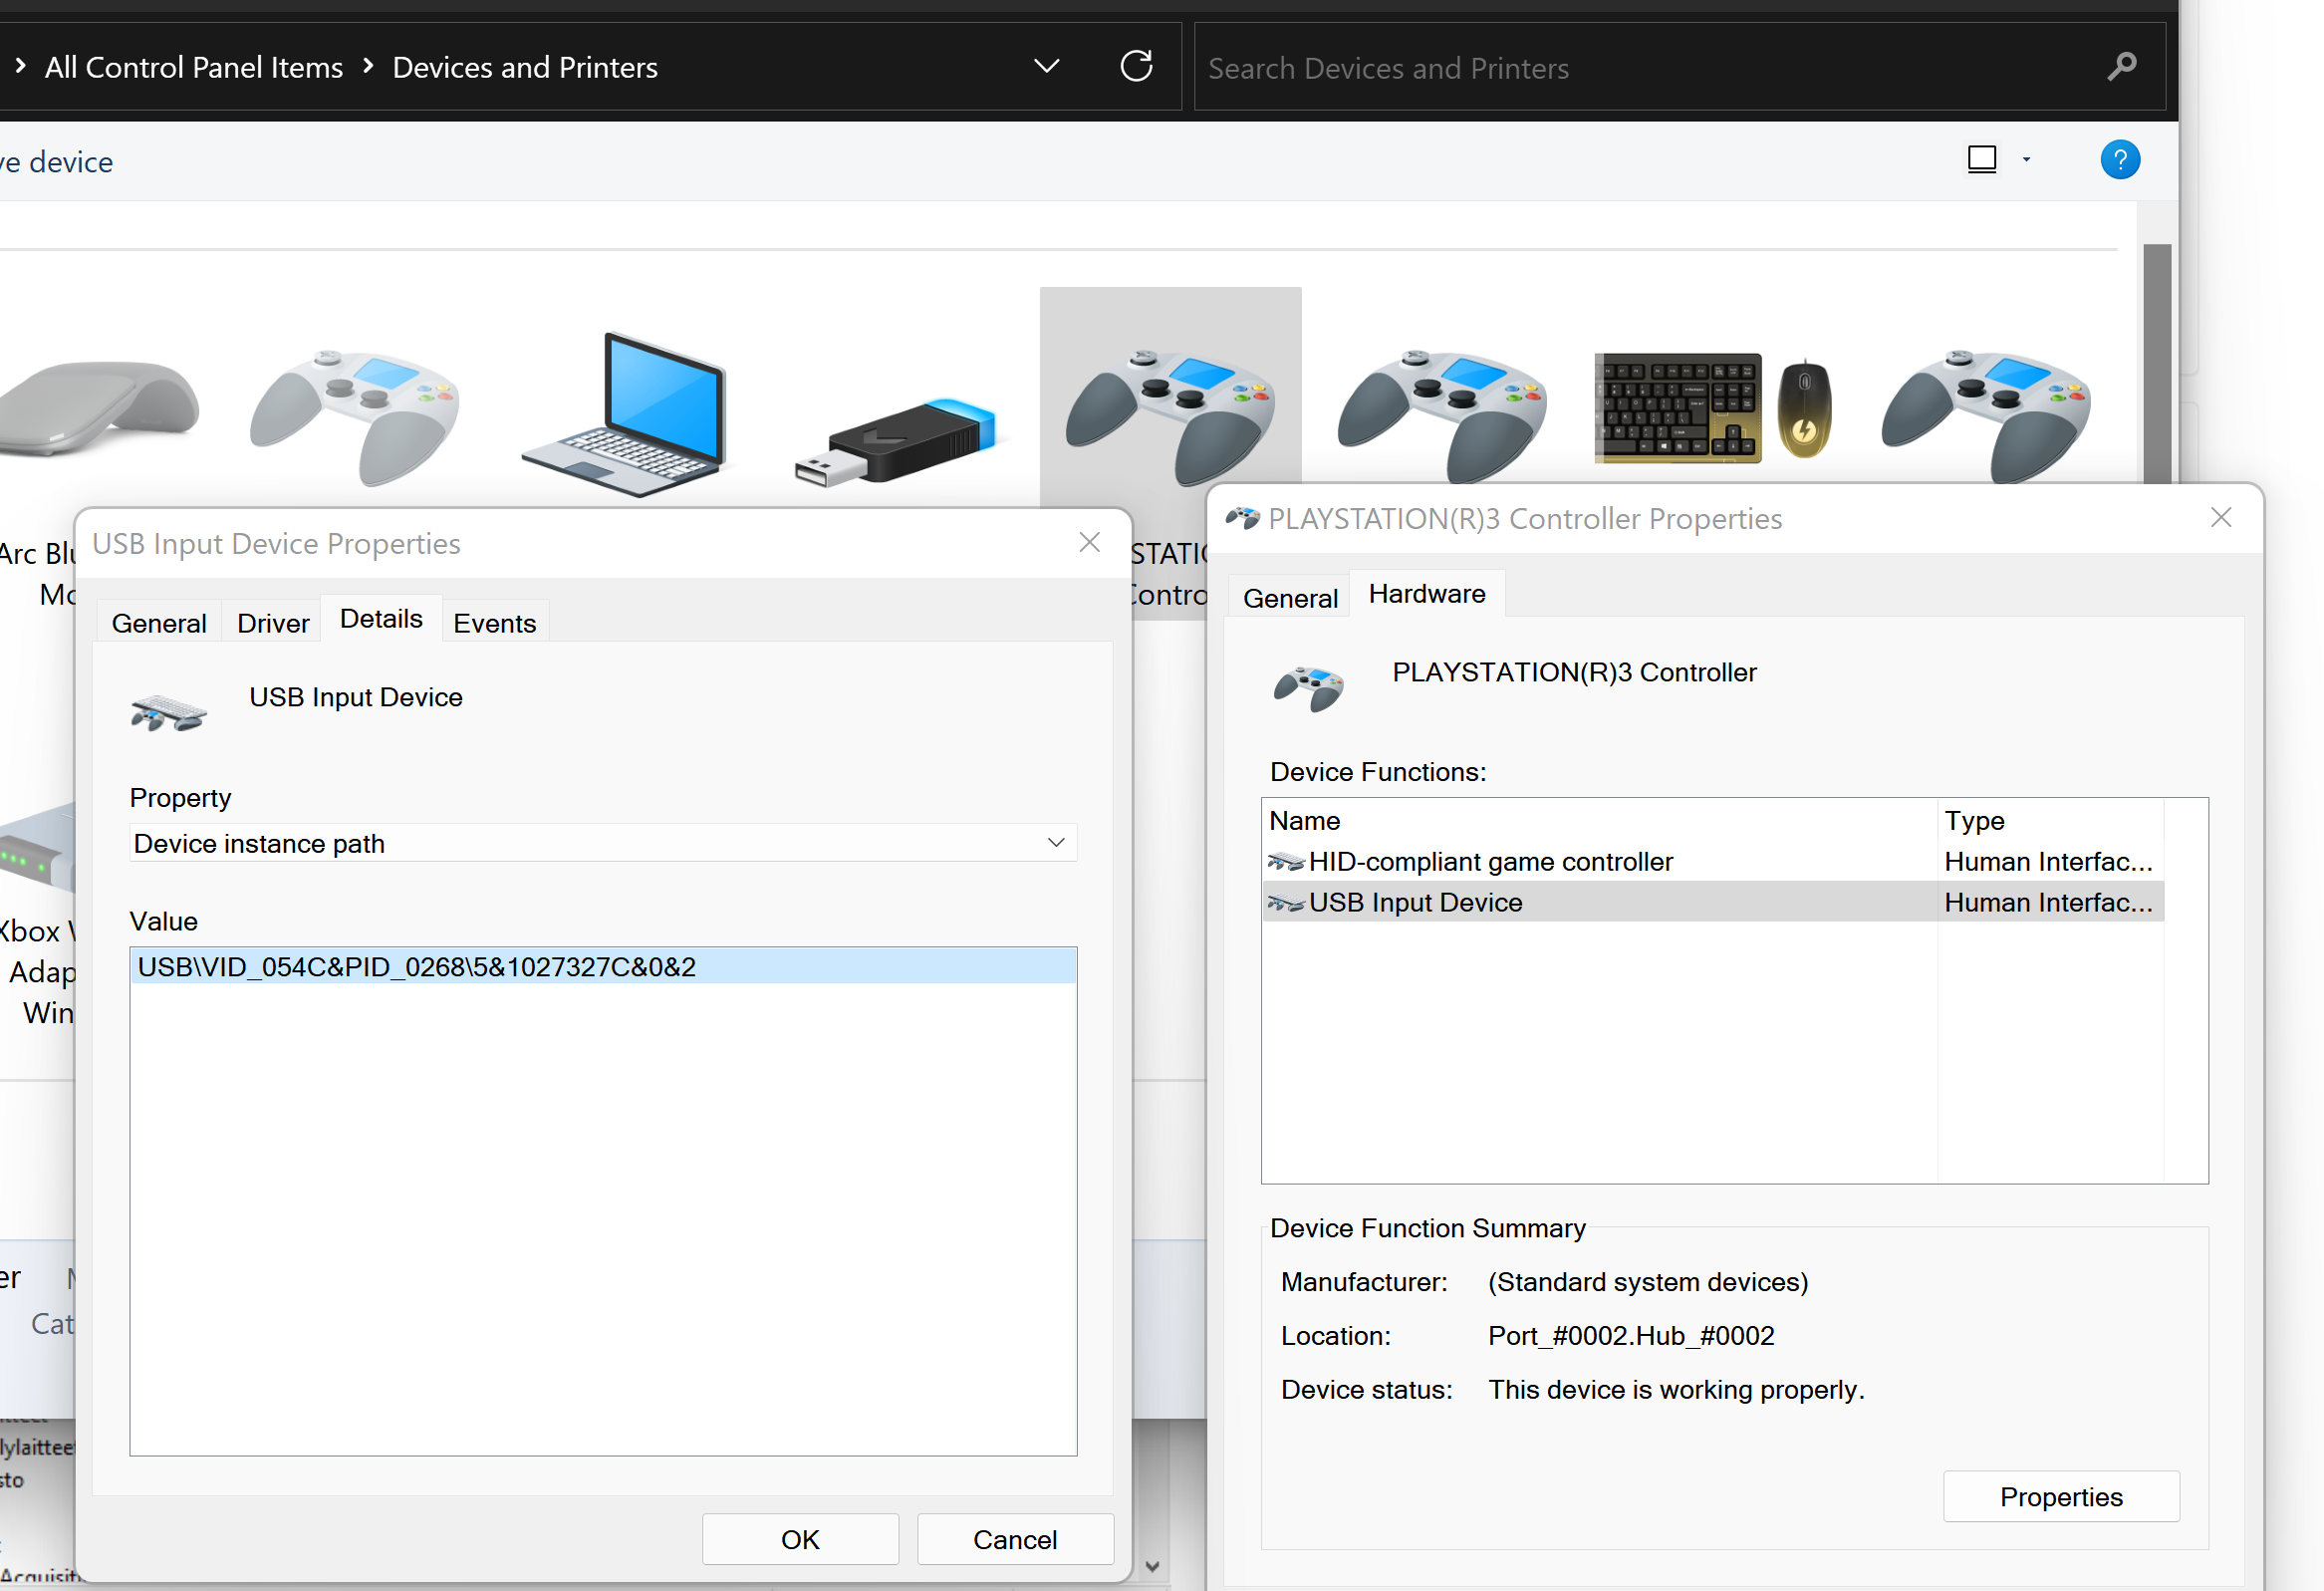
Task: Open the address bar history dropdown
Action: click(x=1046, y=66)
